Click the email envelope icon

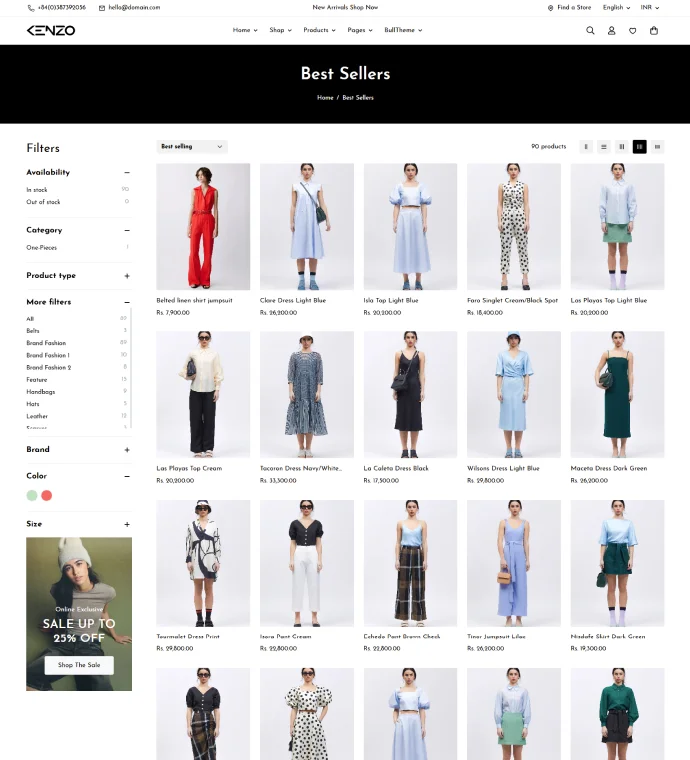[x=102, y=8]
